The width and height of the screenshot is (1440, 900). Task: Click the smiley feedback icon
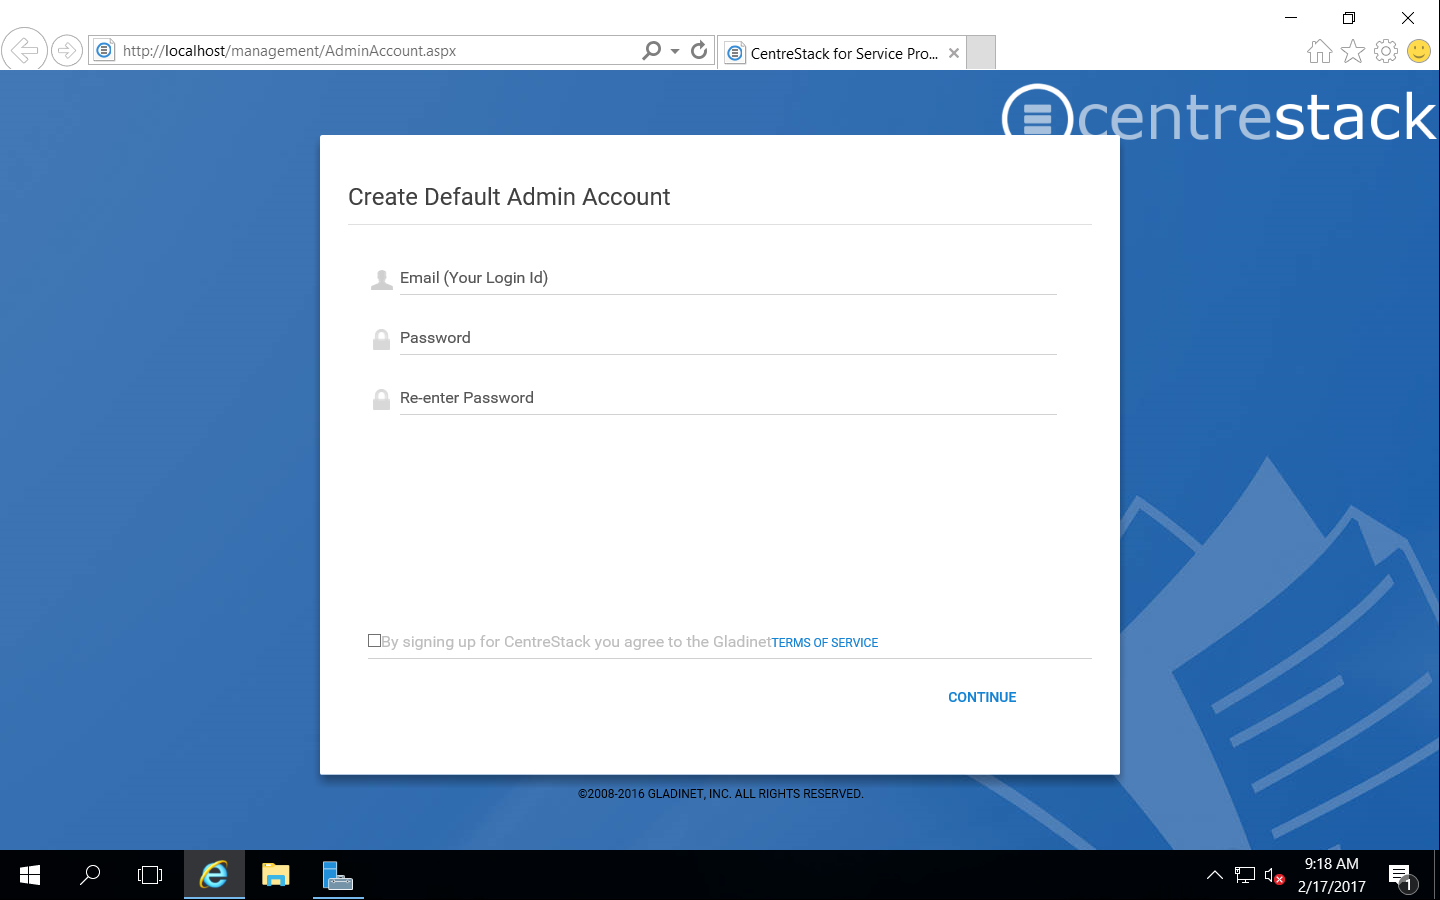click(1419, 51)
